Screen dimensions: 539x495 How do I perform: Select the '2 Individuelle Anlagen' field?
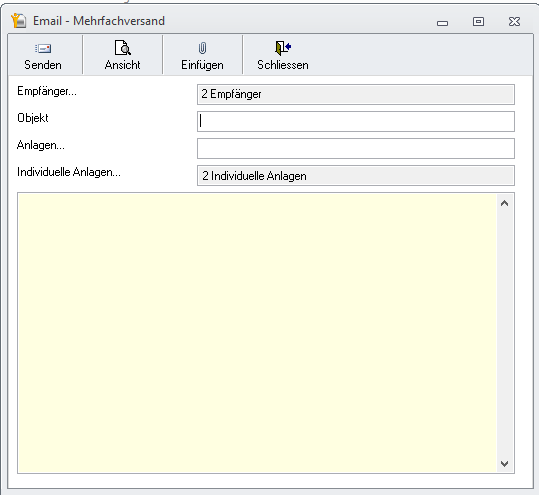356,176
